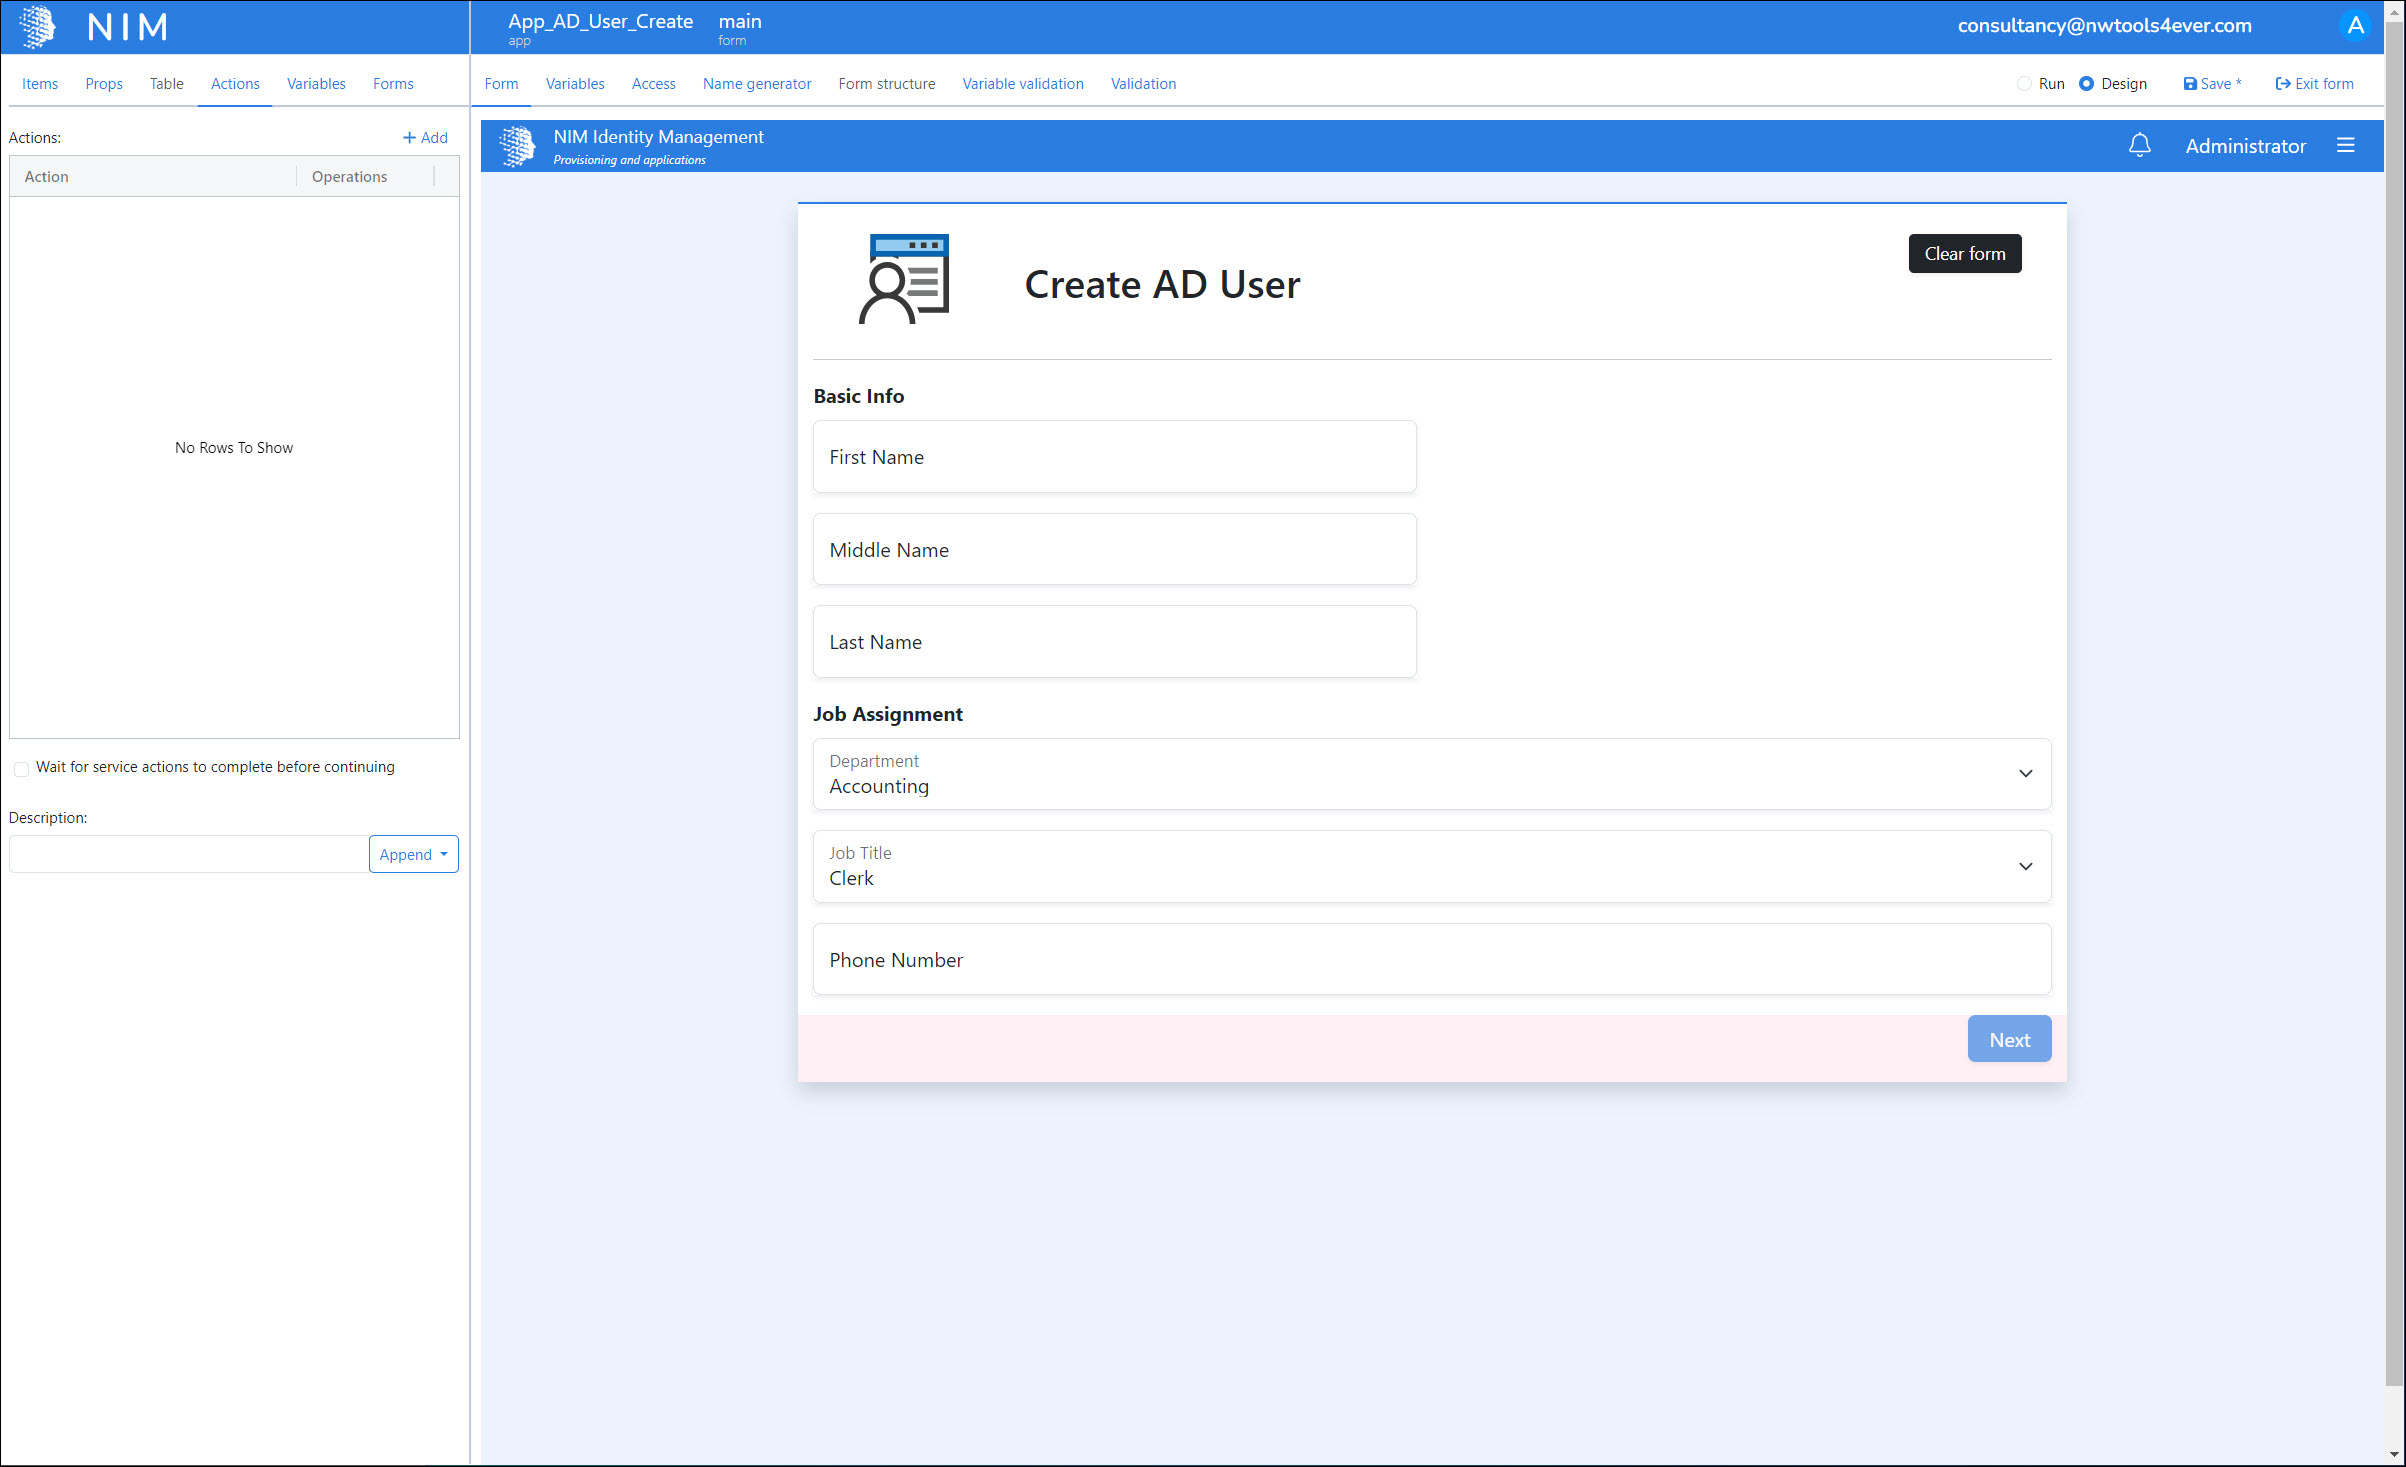This screenshot has height=1467, width=2406.
Task: Click the notification bell icon
Action: pos(2139,146)
